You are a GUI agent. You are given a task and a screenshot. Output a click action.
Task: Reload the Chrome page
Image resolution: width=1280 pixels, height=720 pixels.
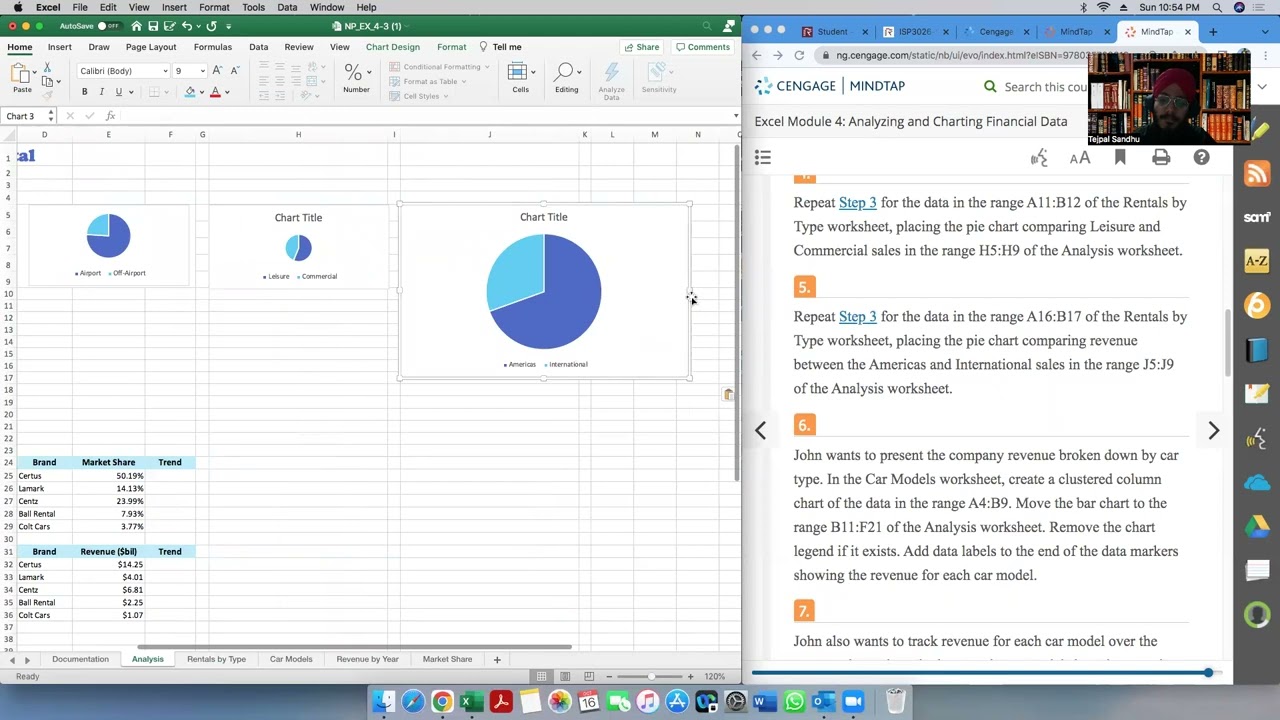tap(799, 56)
